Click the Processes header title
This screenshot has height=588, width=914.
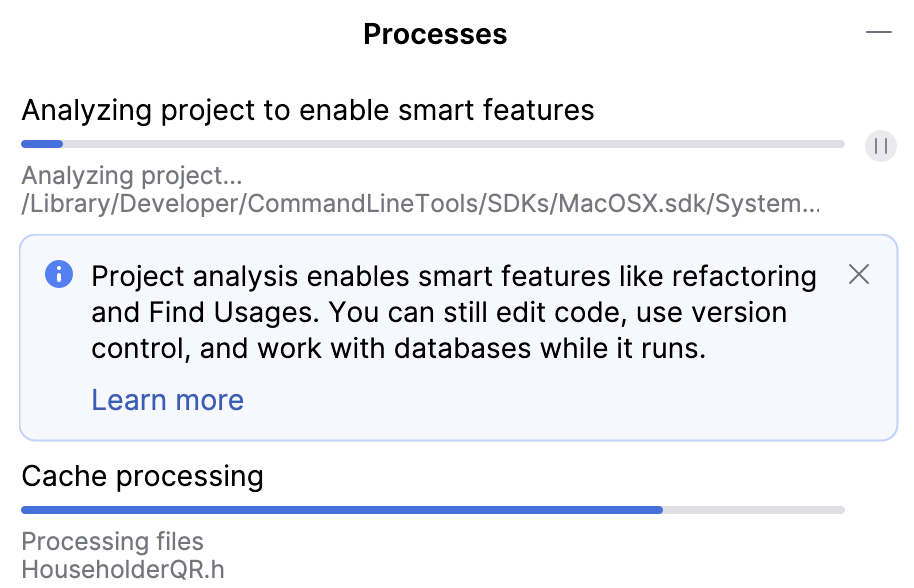click(435, 33)
